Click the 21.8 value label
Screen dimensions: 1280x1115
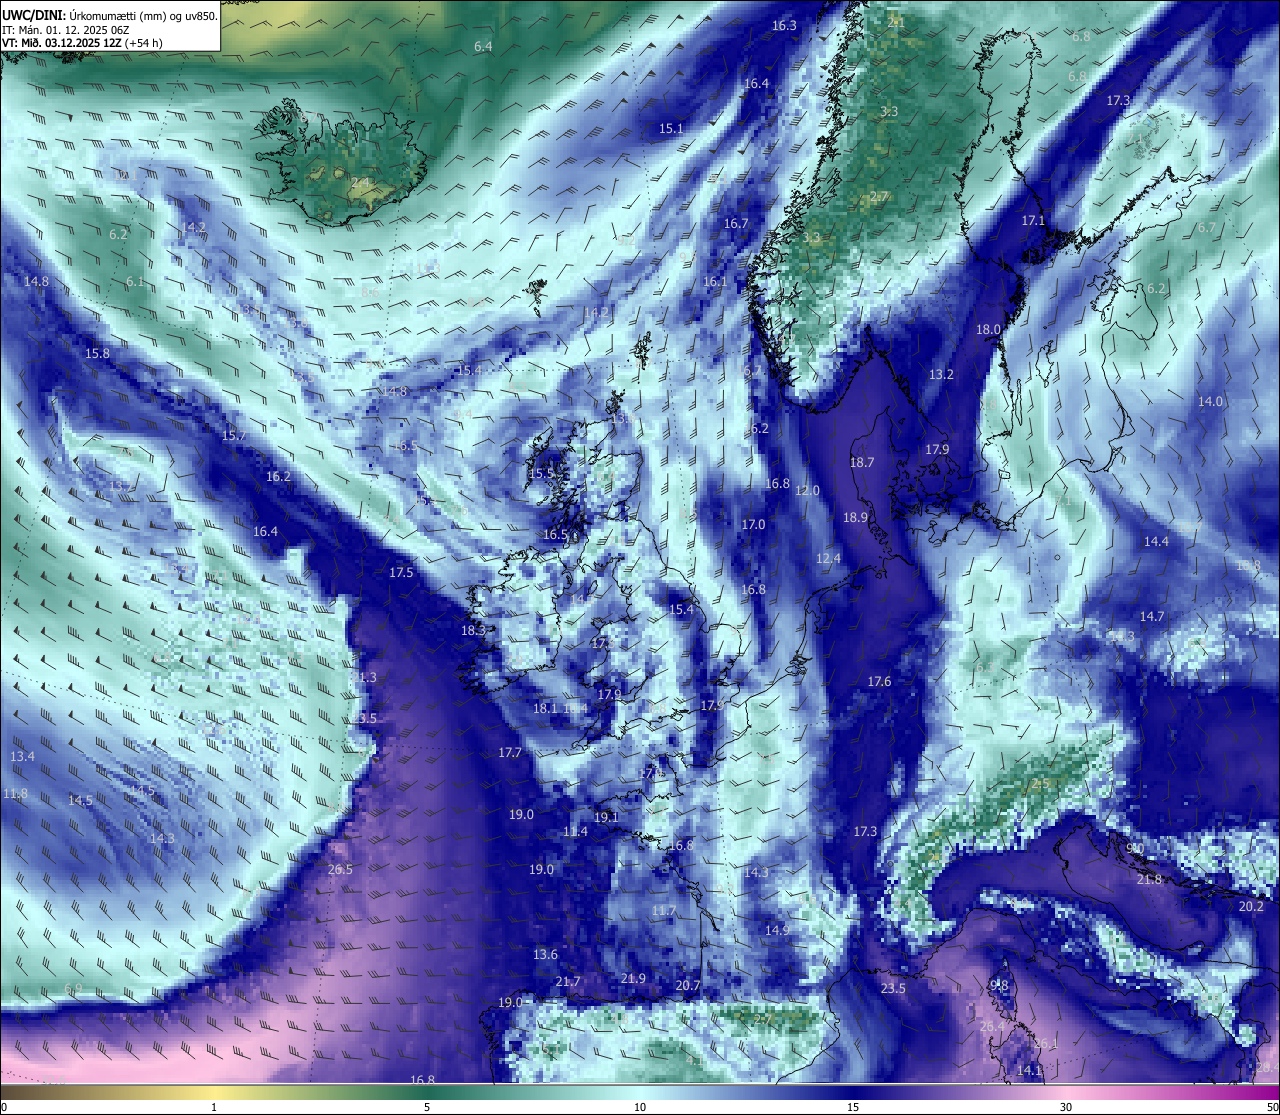pyautogui.click(x=1149, y=880)
